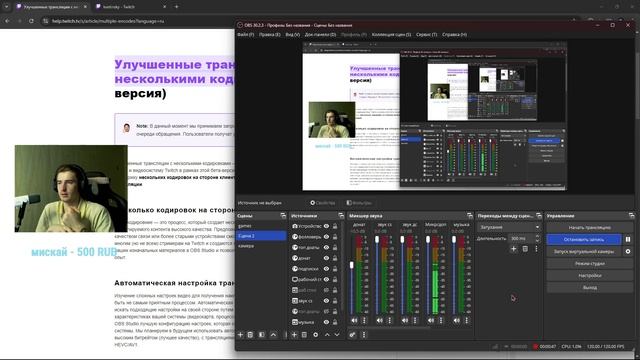Image resolution: width=640 pixels, height=360 pixels.
Task: Adjust the Микрофон volume slider handle
Action: [x=428, y=240]
